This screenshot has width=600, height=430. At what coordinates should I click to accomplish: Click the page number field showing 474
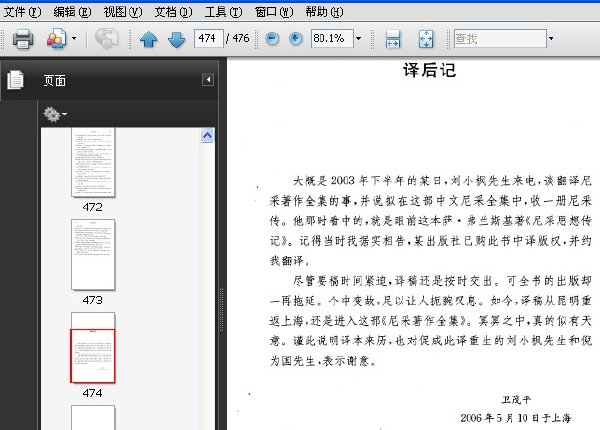209,38
